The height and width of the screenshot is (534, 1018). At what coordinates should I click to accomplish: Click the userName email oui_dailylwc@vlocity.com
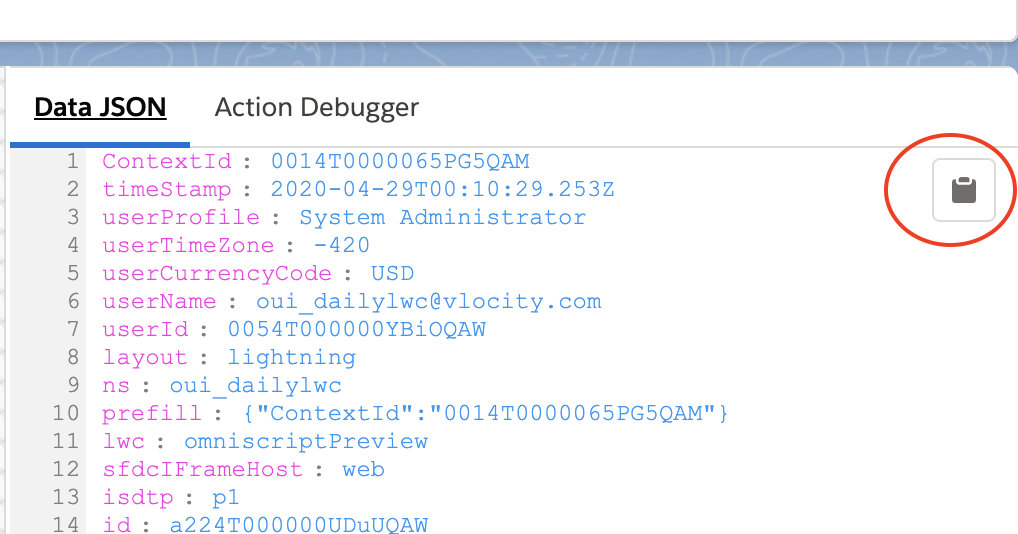click(428, 301)
